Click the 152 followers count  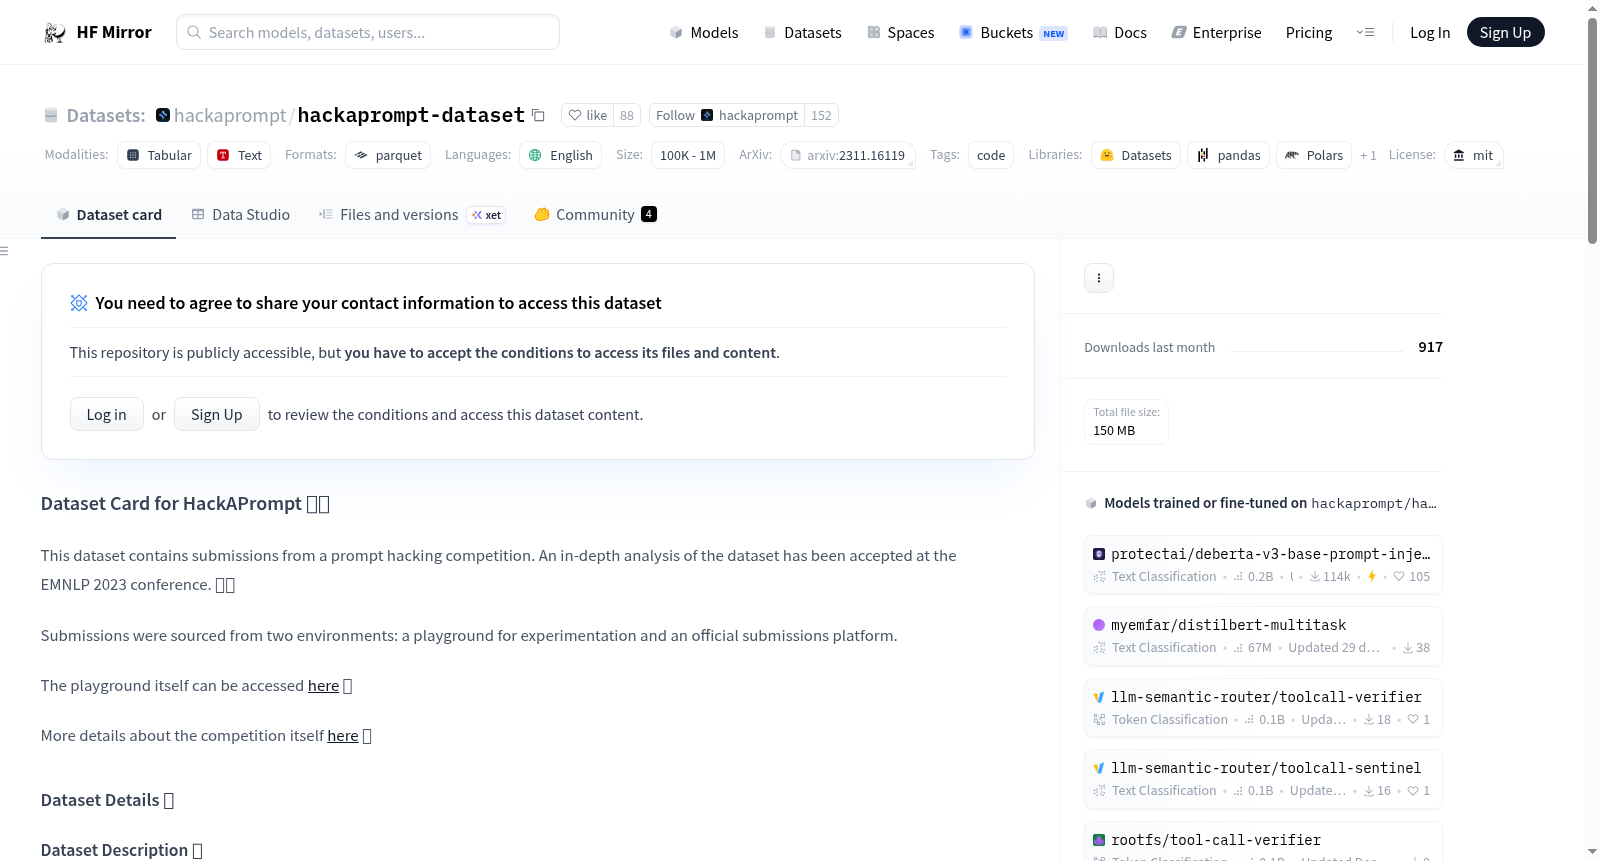(x=821, y=115)
